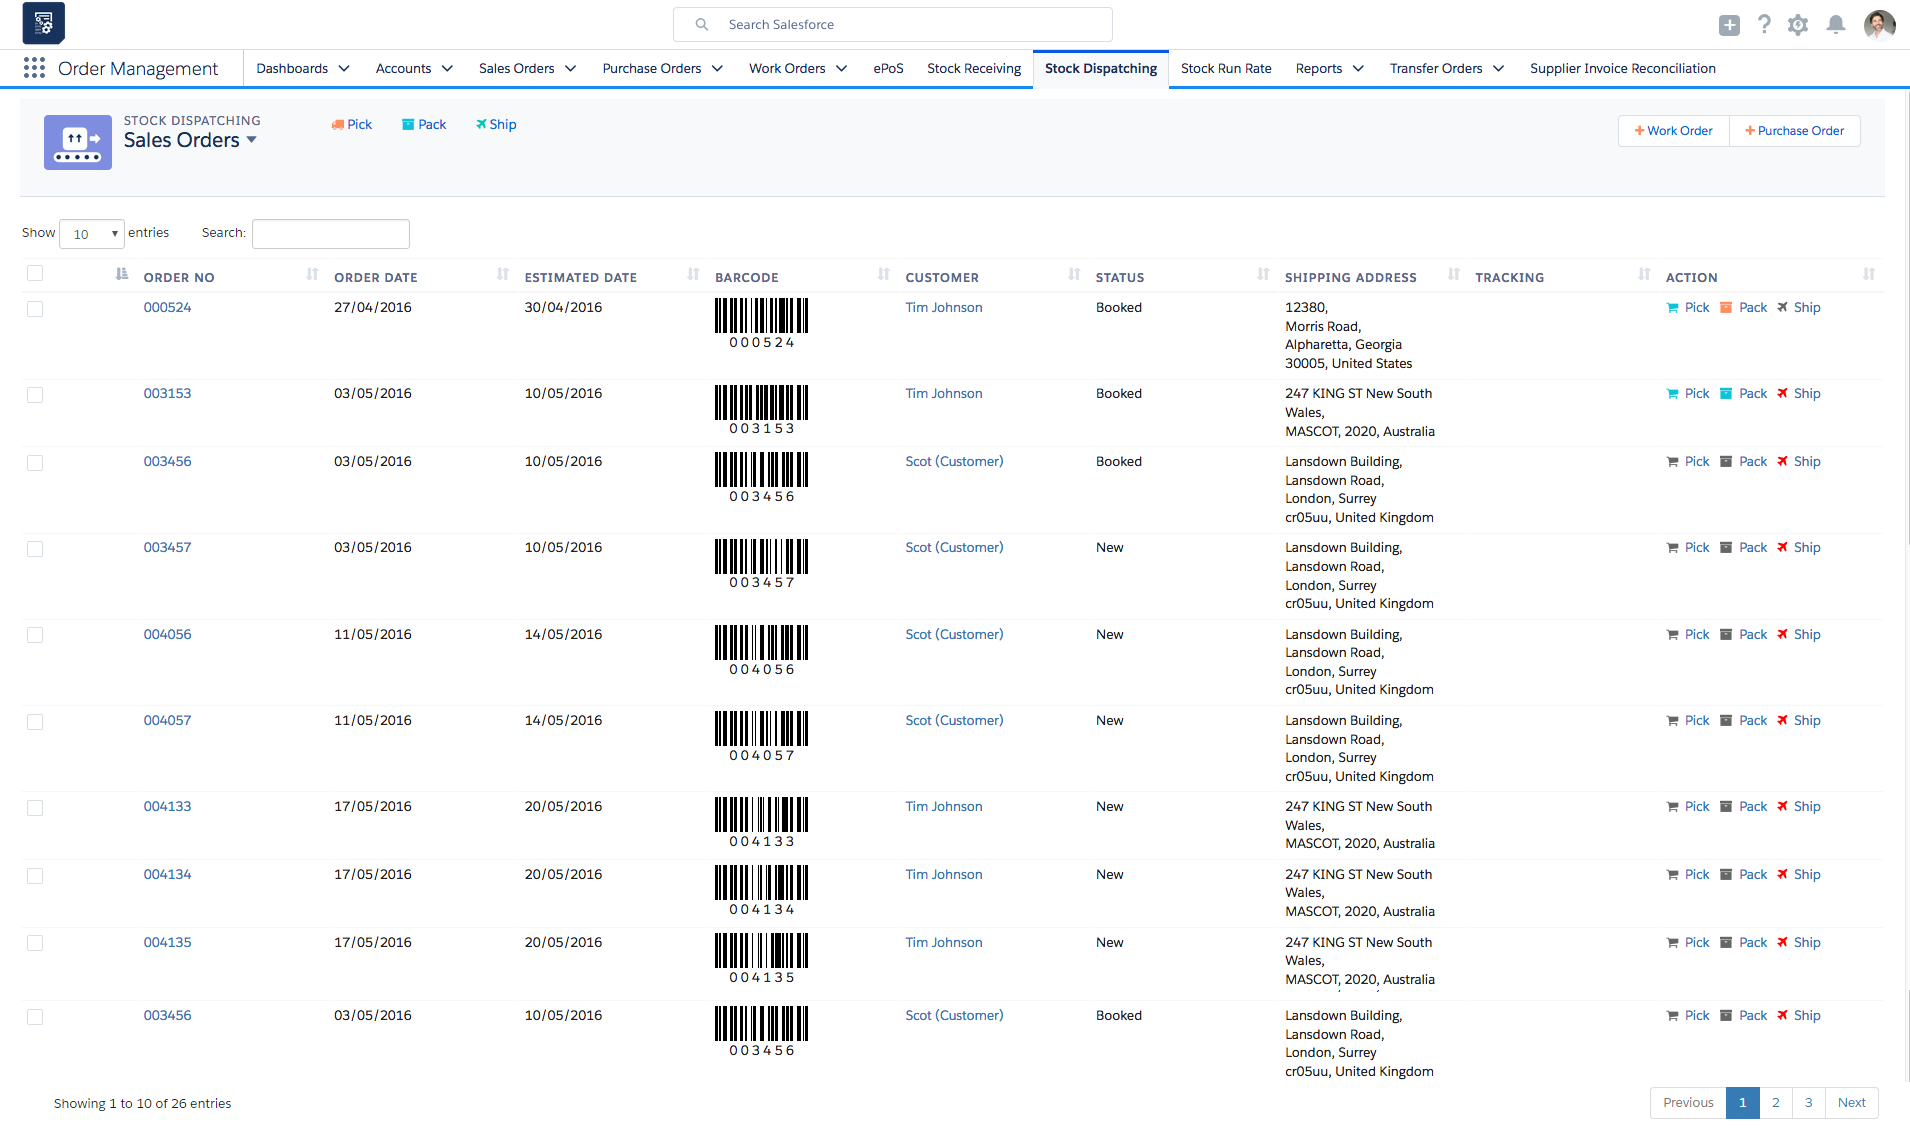1910x1134 pixels.
Task: Select the checkbox for order 003457
Action: point(35,549)
